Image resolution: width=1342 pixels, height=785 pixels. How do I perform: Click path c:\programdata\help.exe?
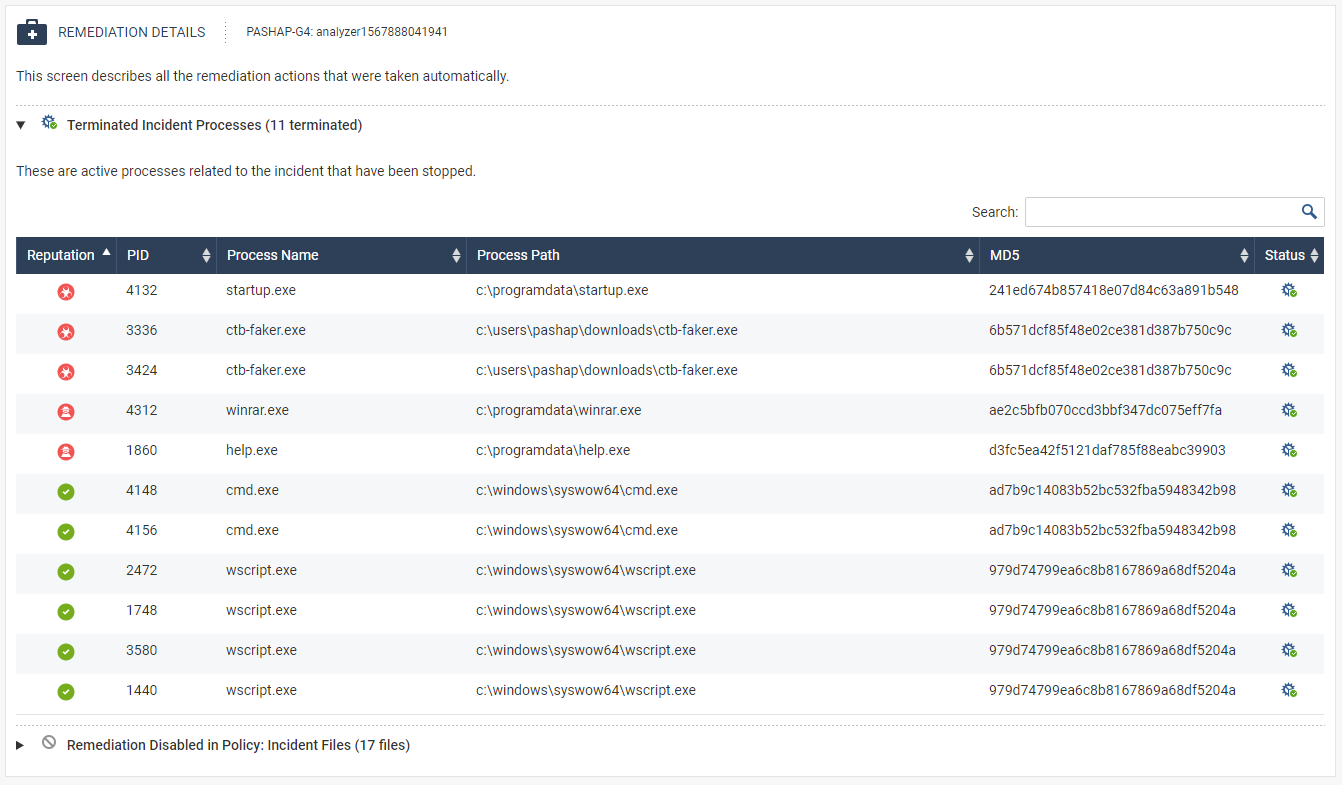553,450
